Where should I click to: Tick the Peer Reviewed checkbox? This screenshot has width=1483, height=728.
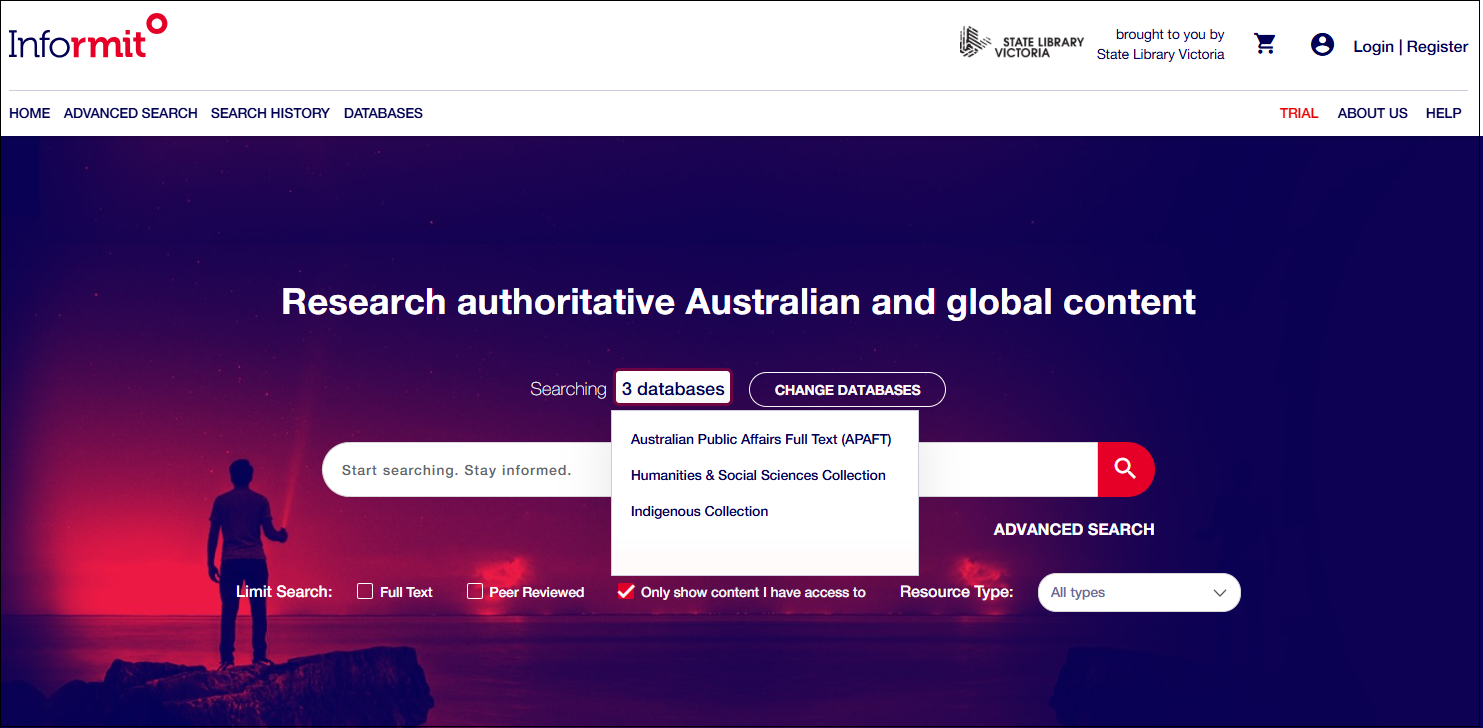475,592
